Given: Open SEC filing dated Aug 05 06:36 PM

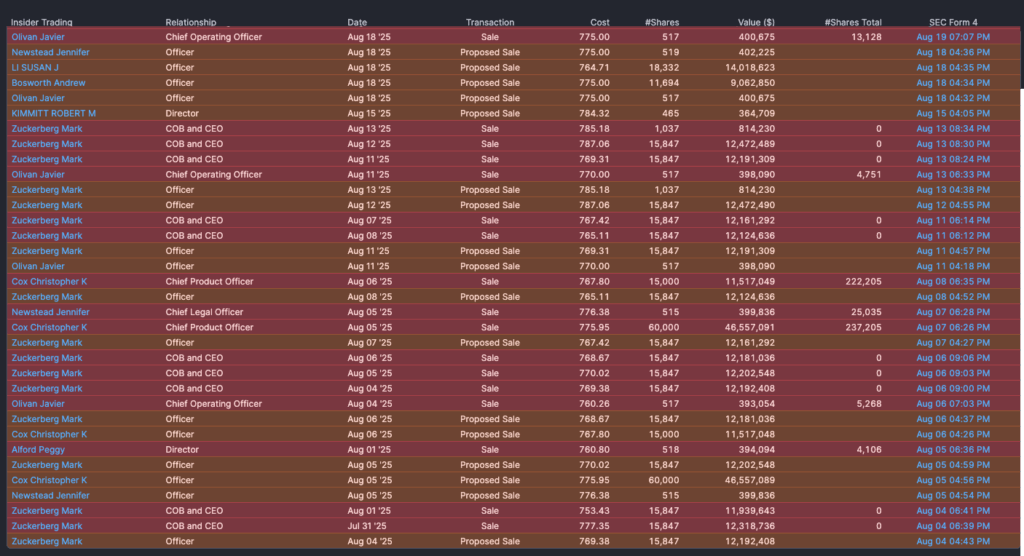Looking at the screenshot, I should pos(953,450).
